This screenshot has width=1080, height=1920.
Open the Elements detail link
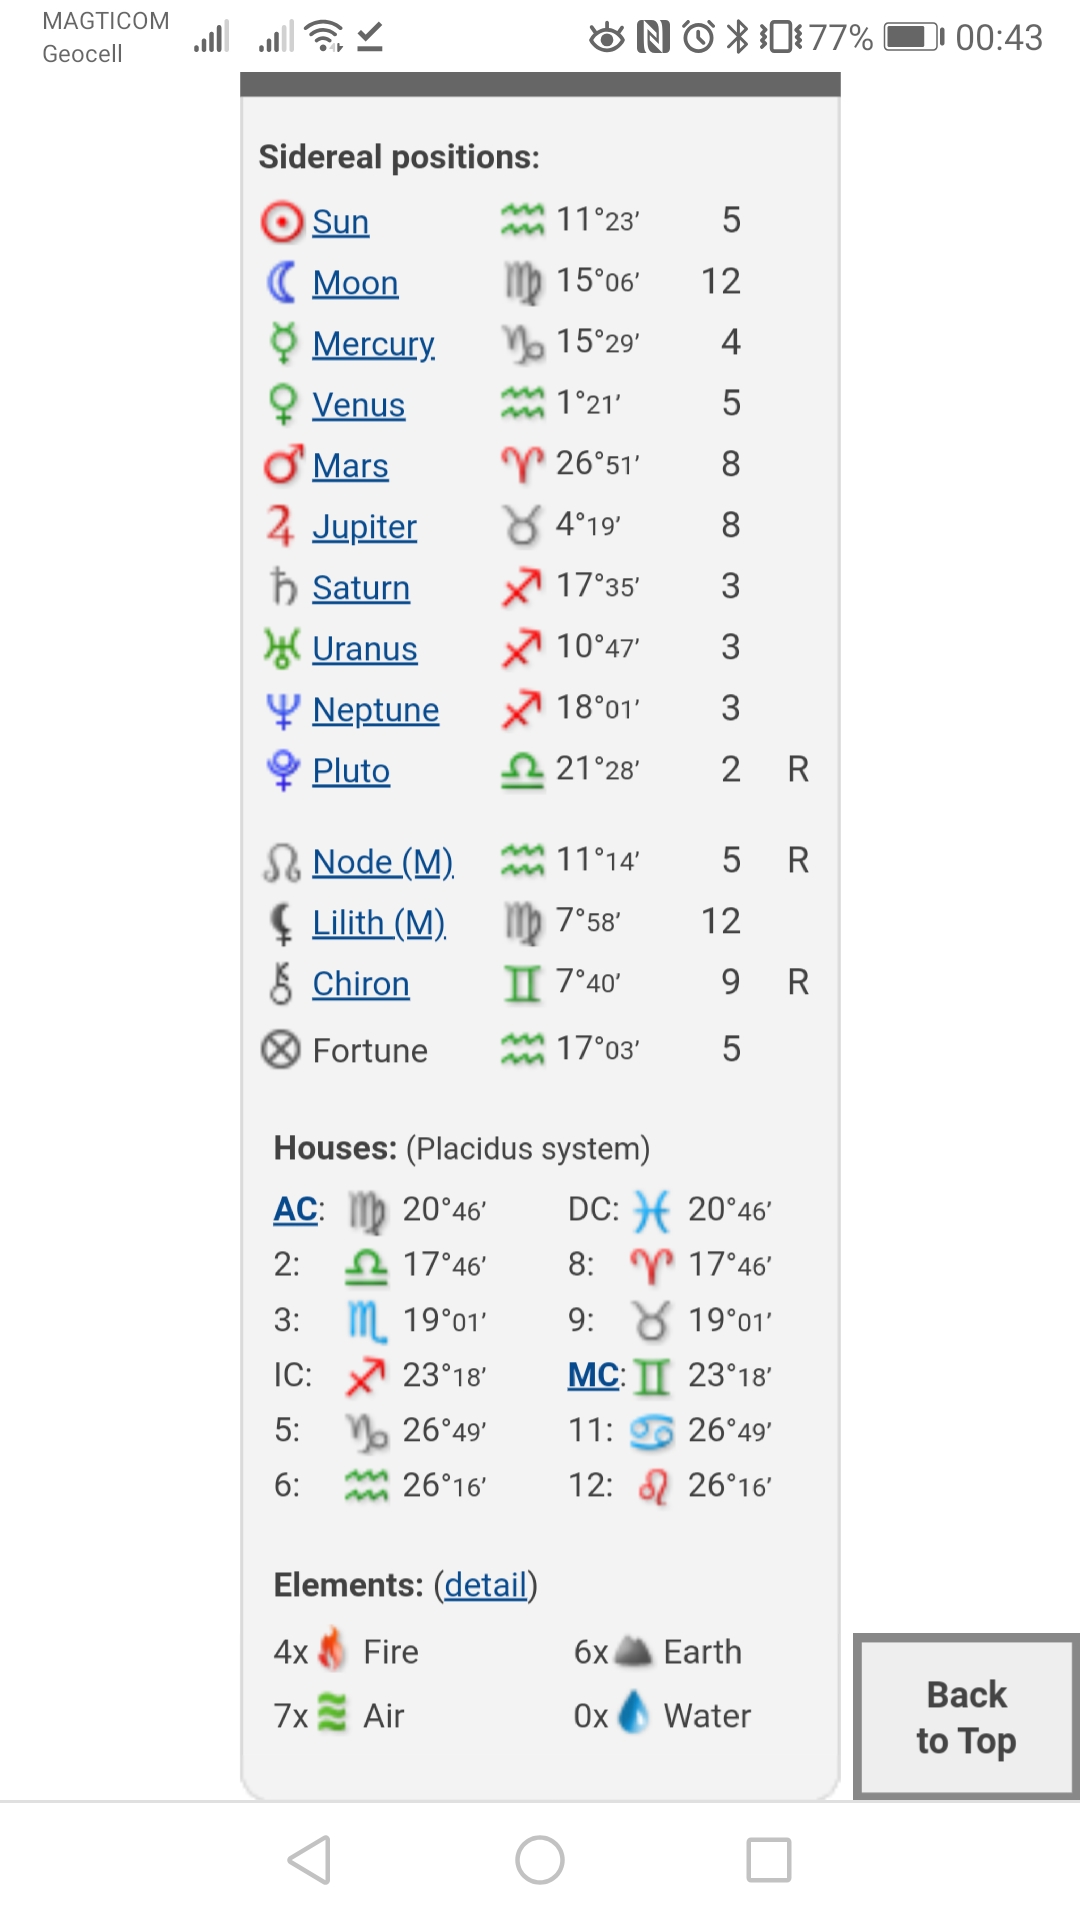click(486, 1585)
